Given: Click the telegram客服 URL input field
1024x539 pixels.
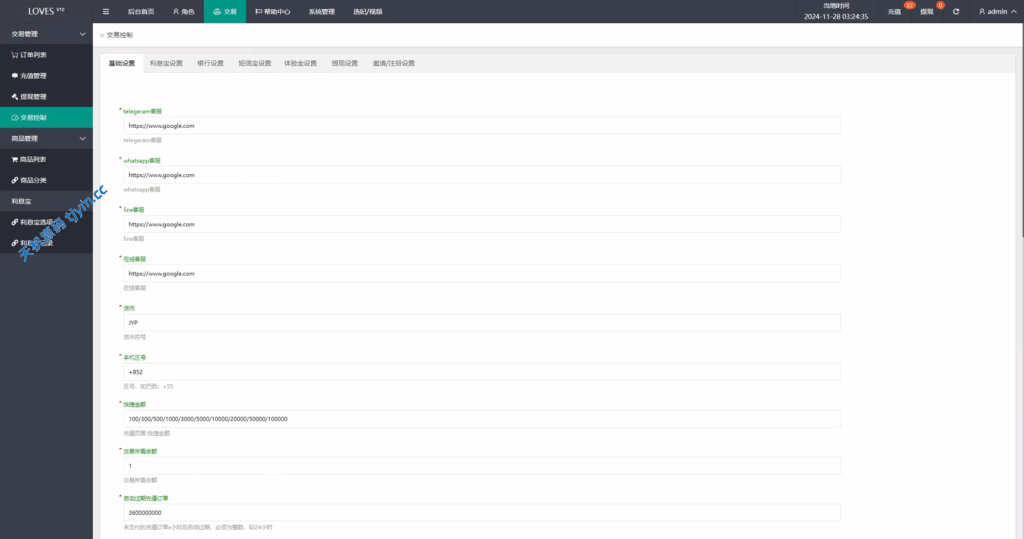Looking at the screenshot, I should pos(482,126).
